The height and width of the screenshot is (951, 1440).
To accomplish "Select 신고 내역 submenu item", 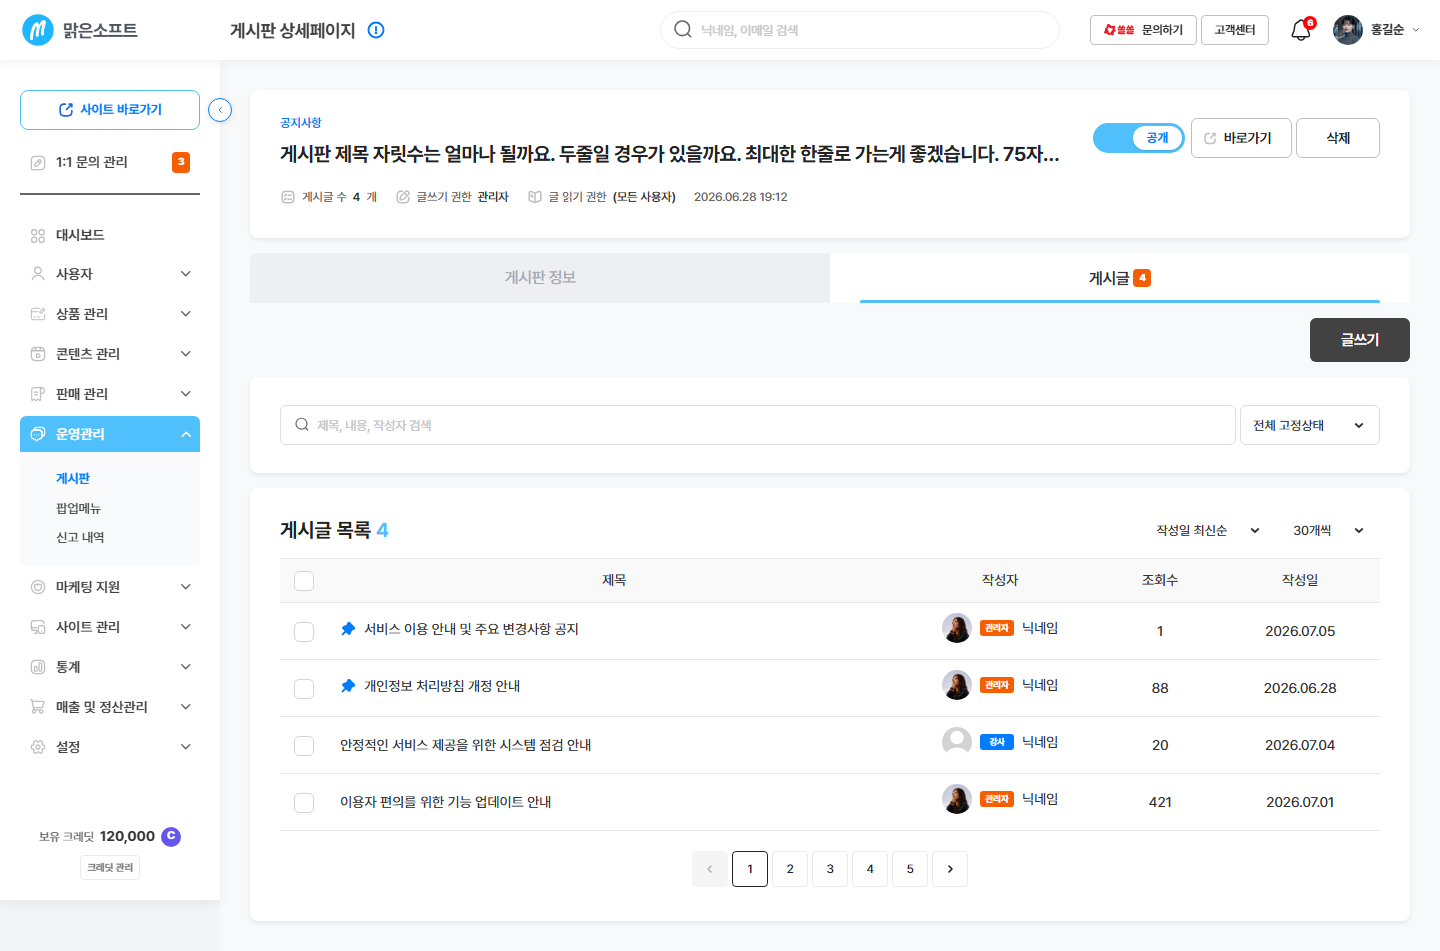I will pos(80,537).
